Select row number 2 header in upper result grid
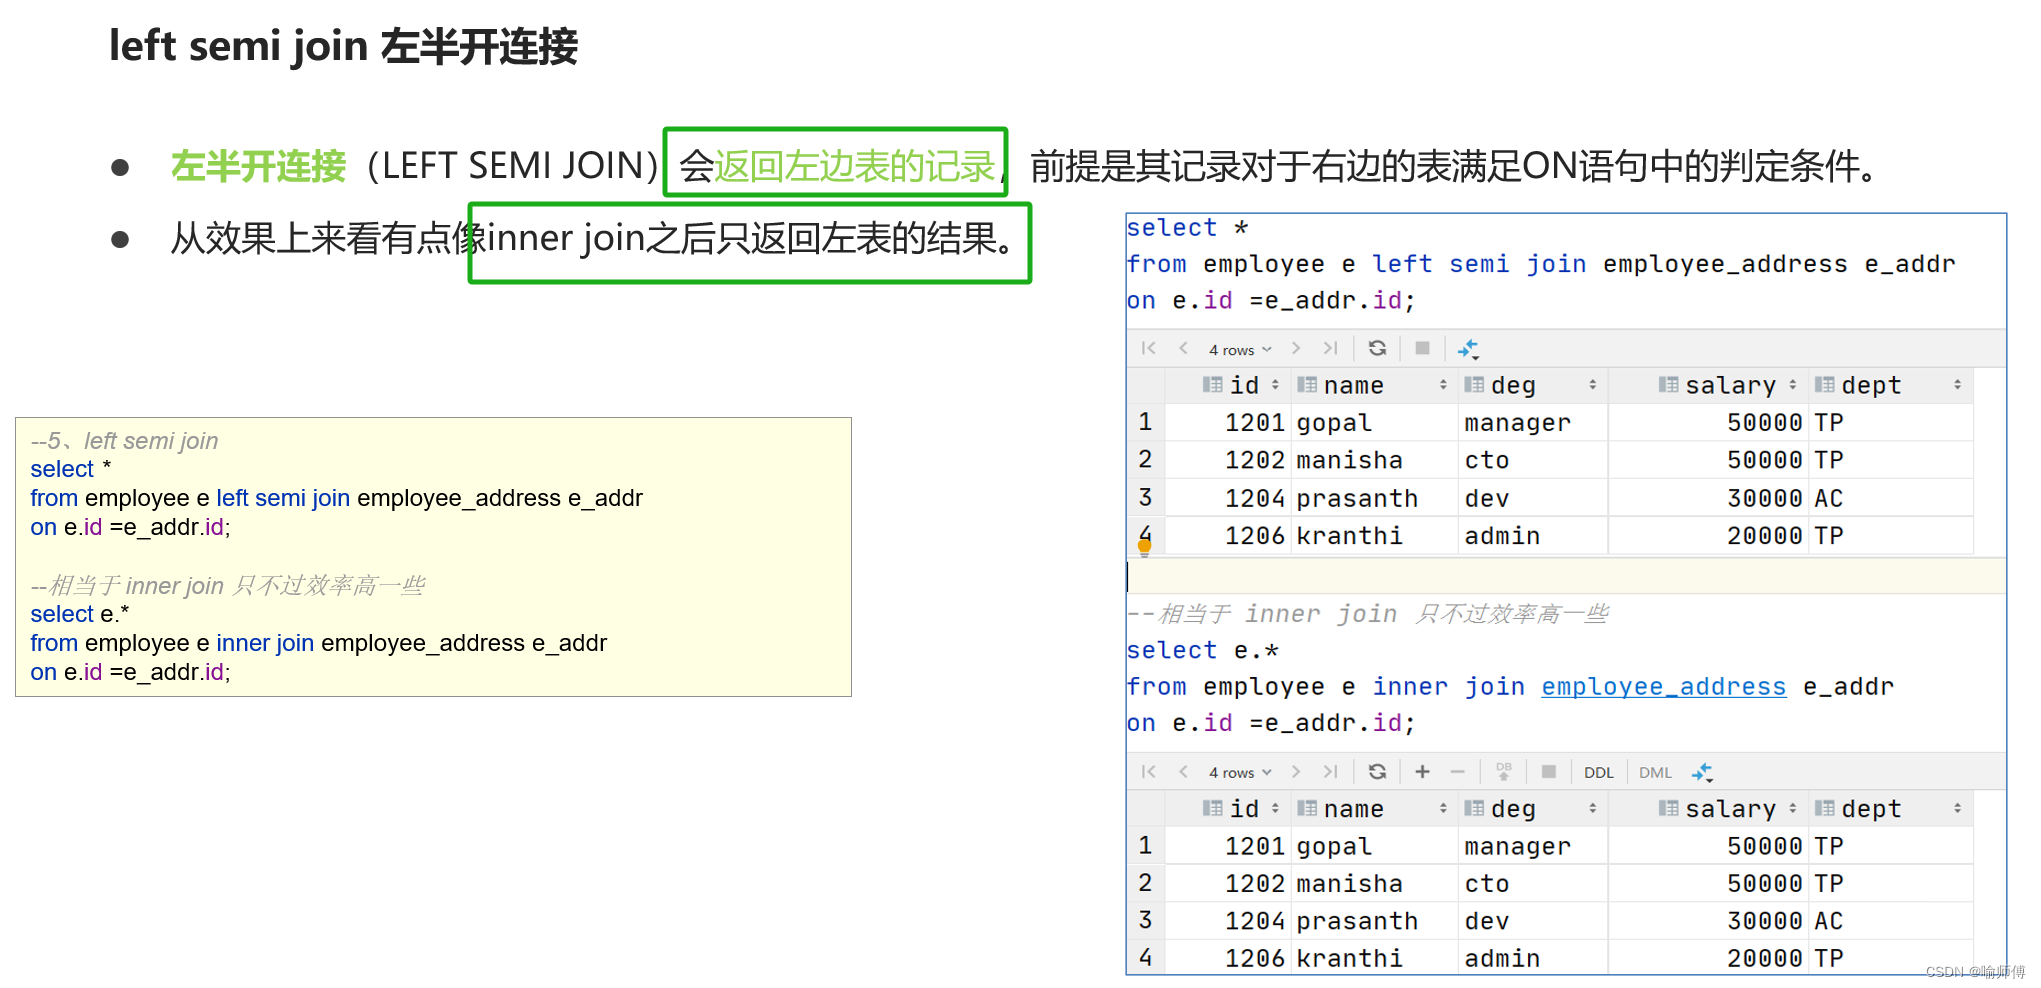 (1145, 460)
